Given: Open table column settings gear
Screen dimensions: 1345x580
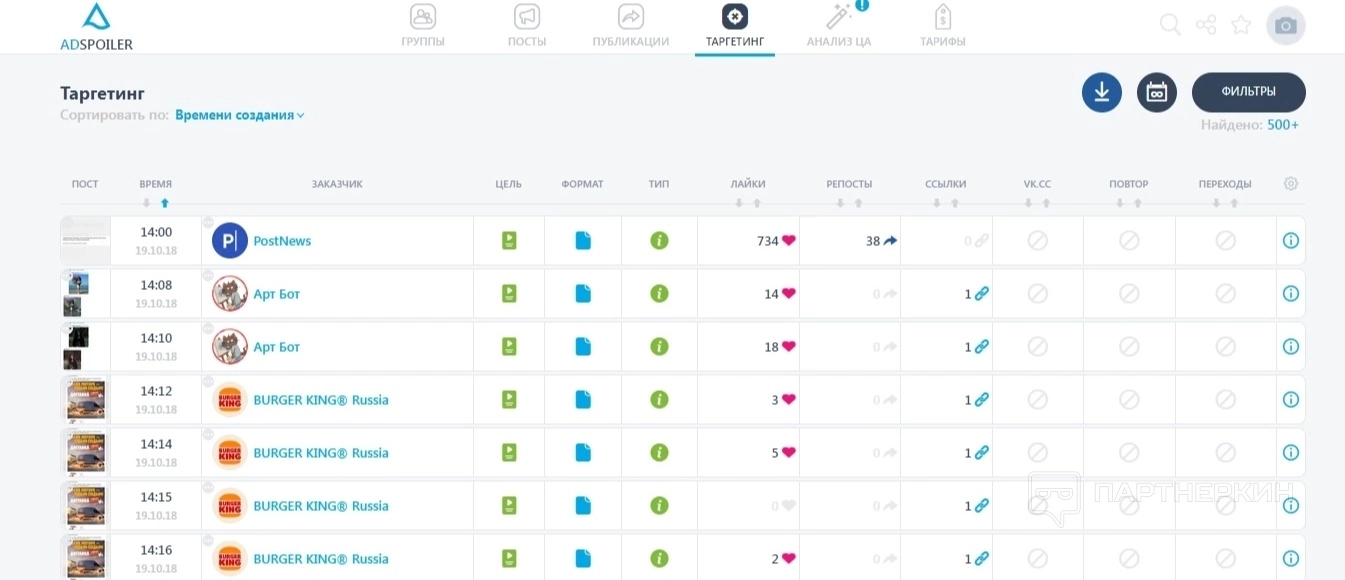Looking at the screenshot, I should 1290,184.
